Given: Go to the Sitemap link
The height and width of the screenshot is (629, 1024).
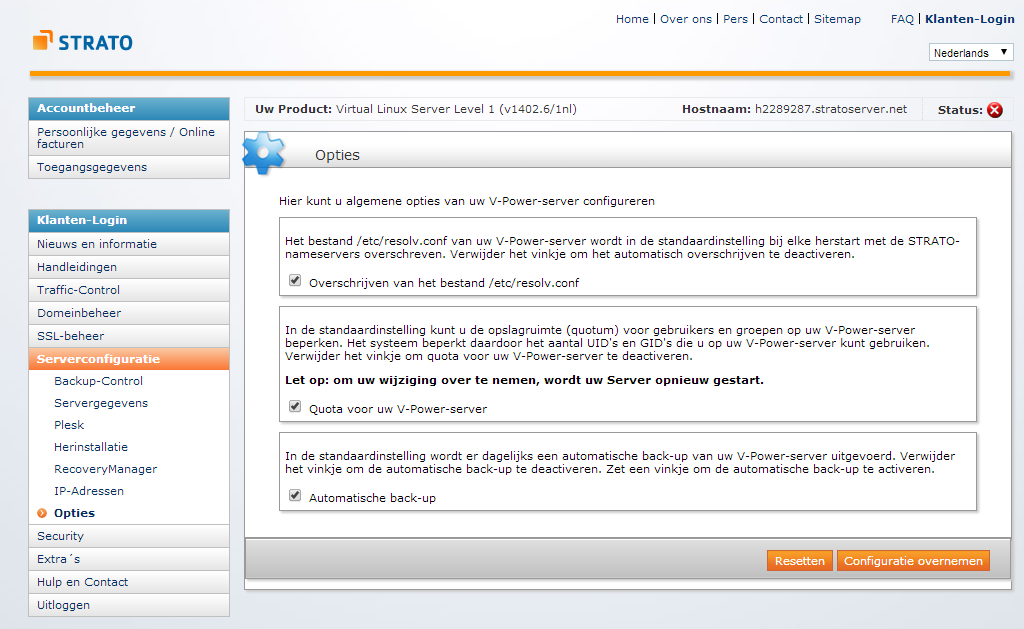Looking at the screenshot, I should [837, 19].
